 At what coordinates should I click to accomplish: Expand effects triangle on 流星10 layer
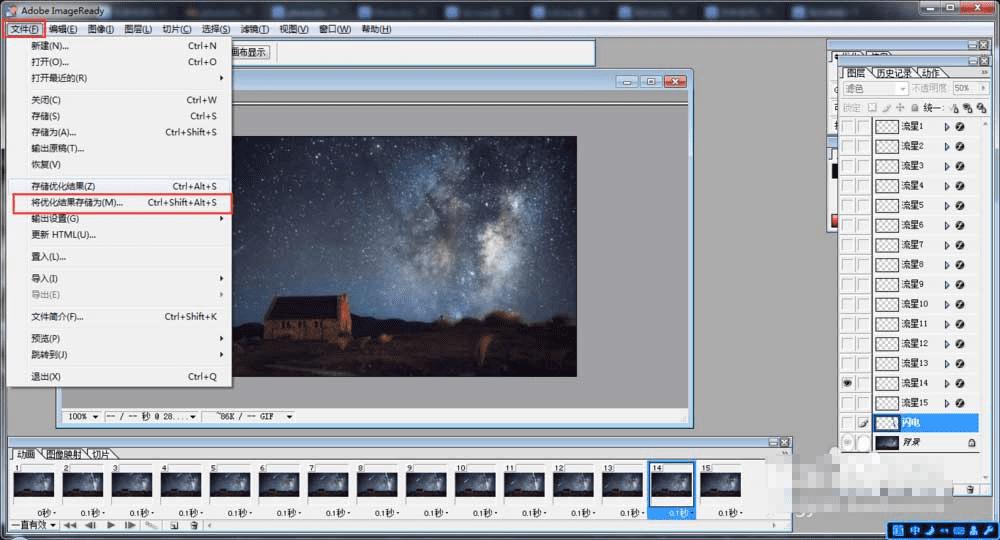(x=947, y=305)
